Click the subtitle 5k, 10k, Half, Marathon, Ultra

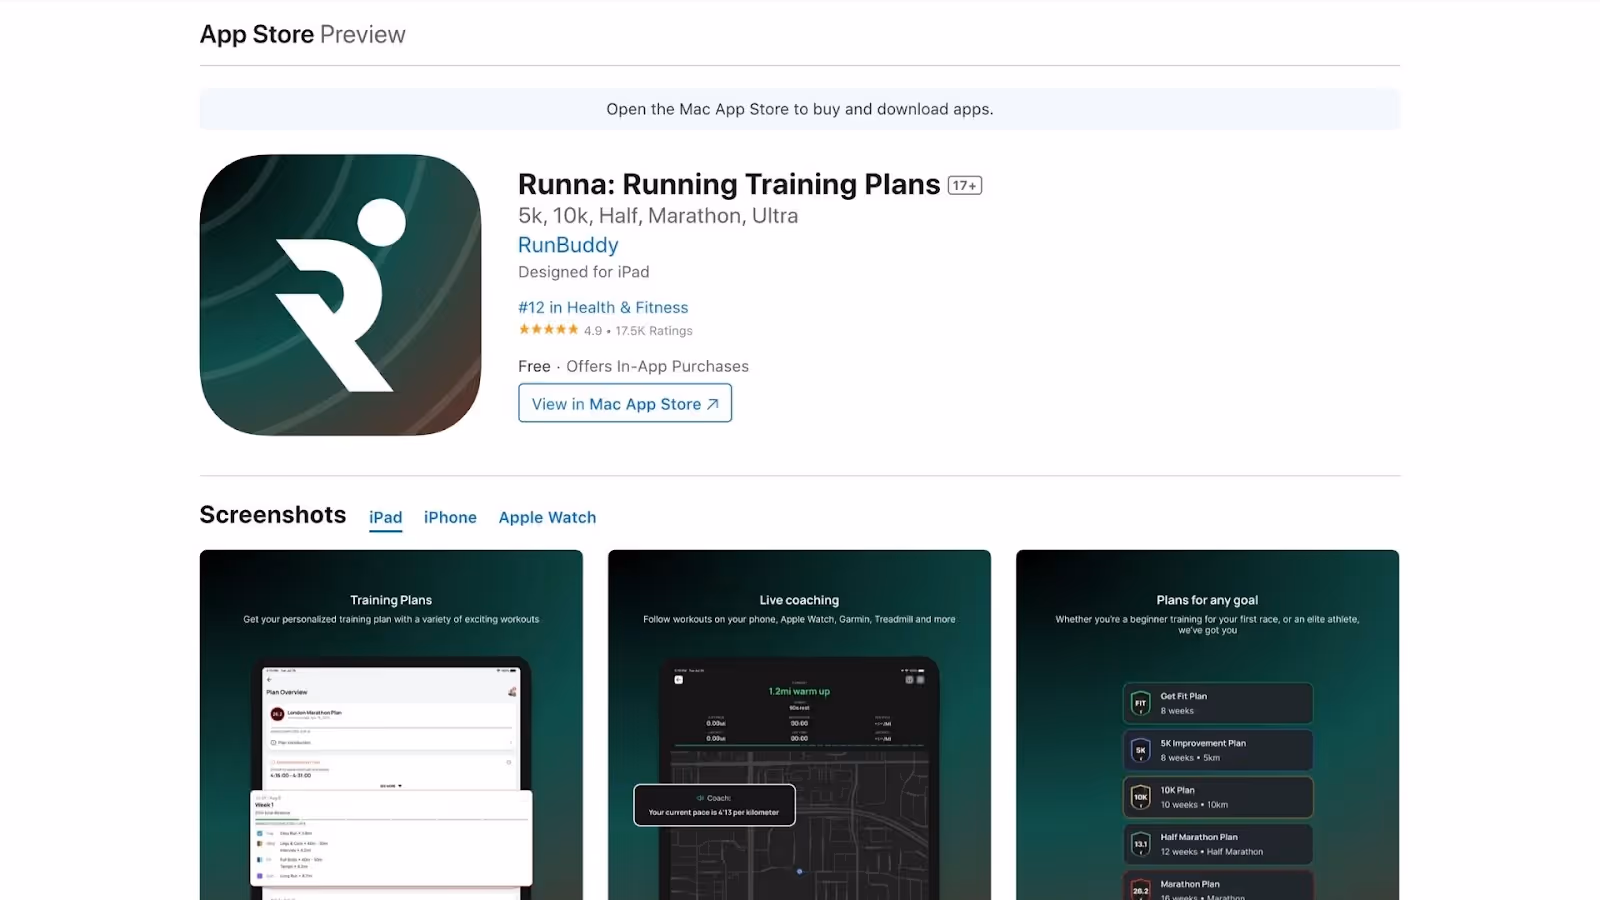(658, 216)
